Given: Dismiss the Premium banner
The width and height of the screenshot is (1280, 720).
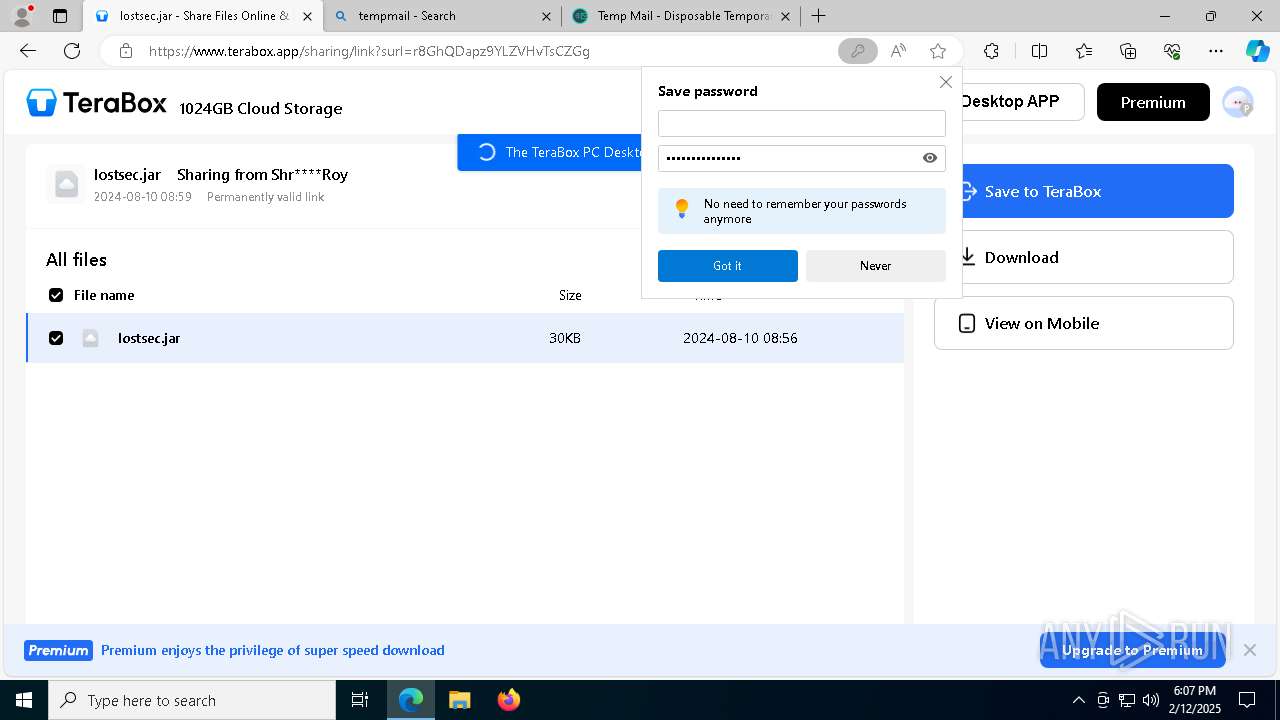Looking at the screenshot, I should [1249, 650].
